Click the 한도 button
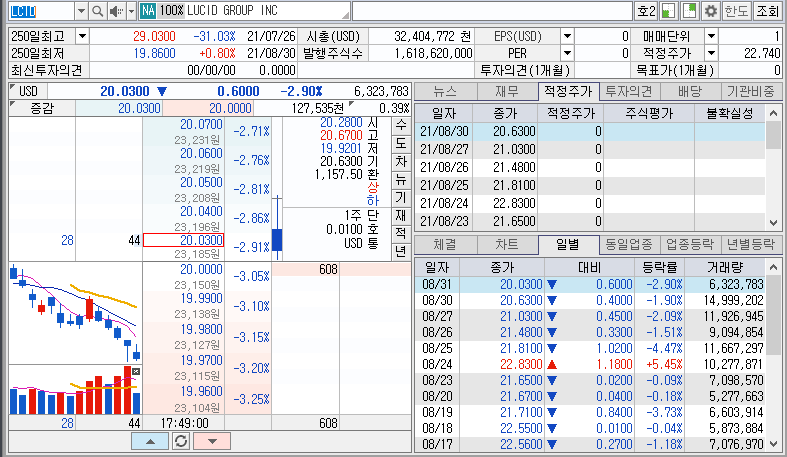 736,11
